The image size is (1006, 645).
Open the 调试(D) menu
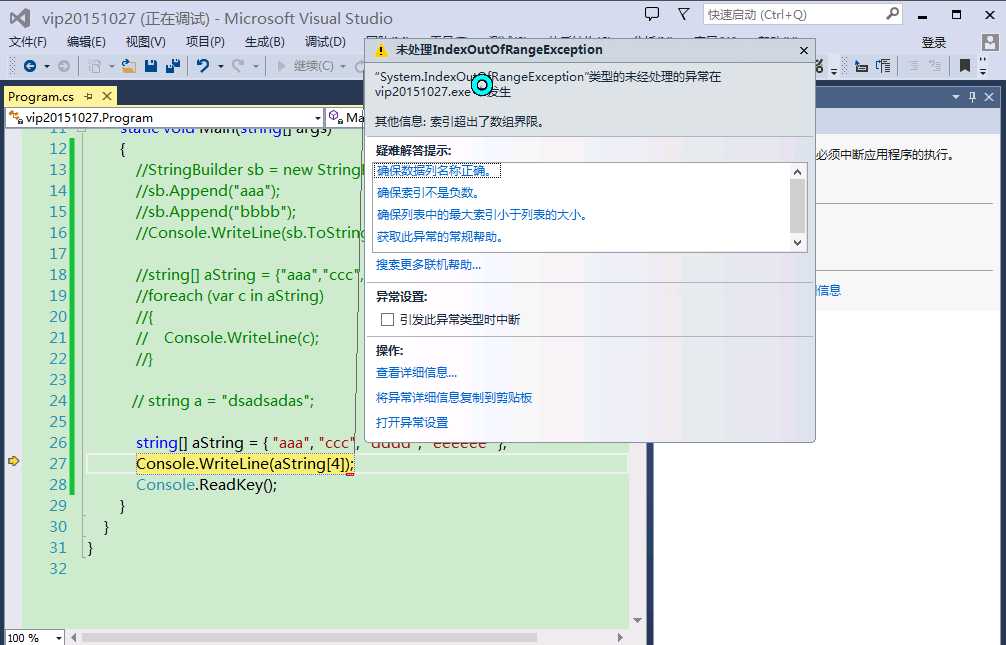pyautogui.click(x=325, y=42)
